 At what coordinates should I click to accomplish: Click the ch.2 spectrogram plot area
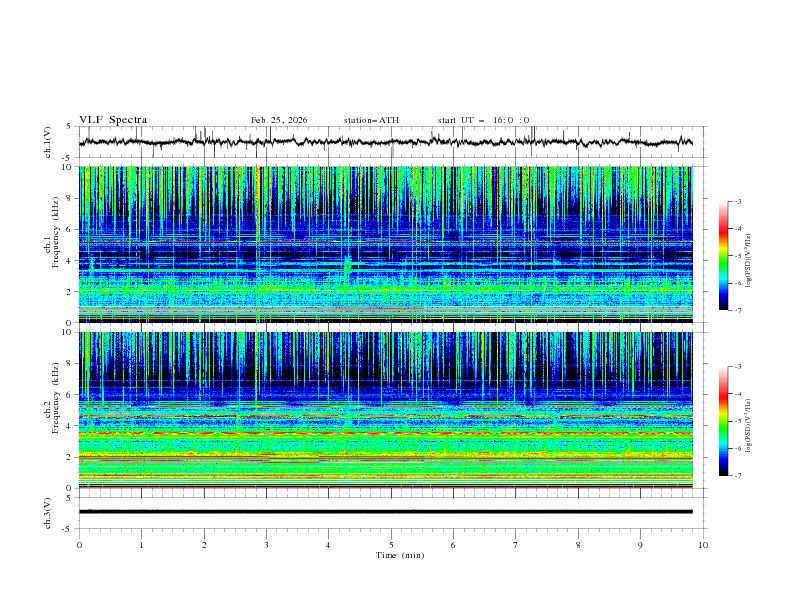386,410
